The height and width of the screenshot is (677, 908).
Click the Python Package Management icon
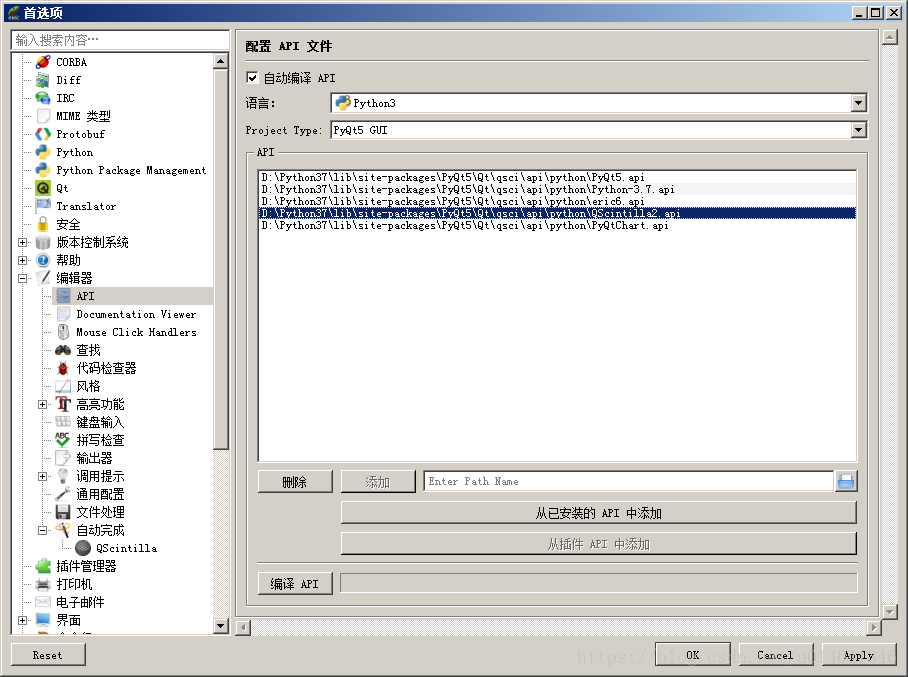coord(43,170)
